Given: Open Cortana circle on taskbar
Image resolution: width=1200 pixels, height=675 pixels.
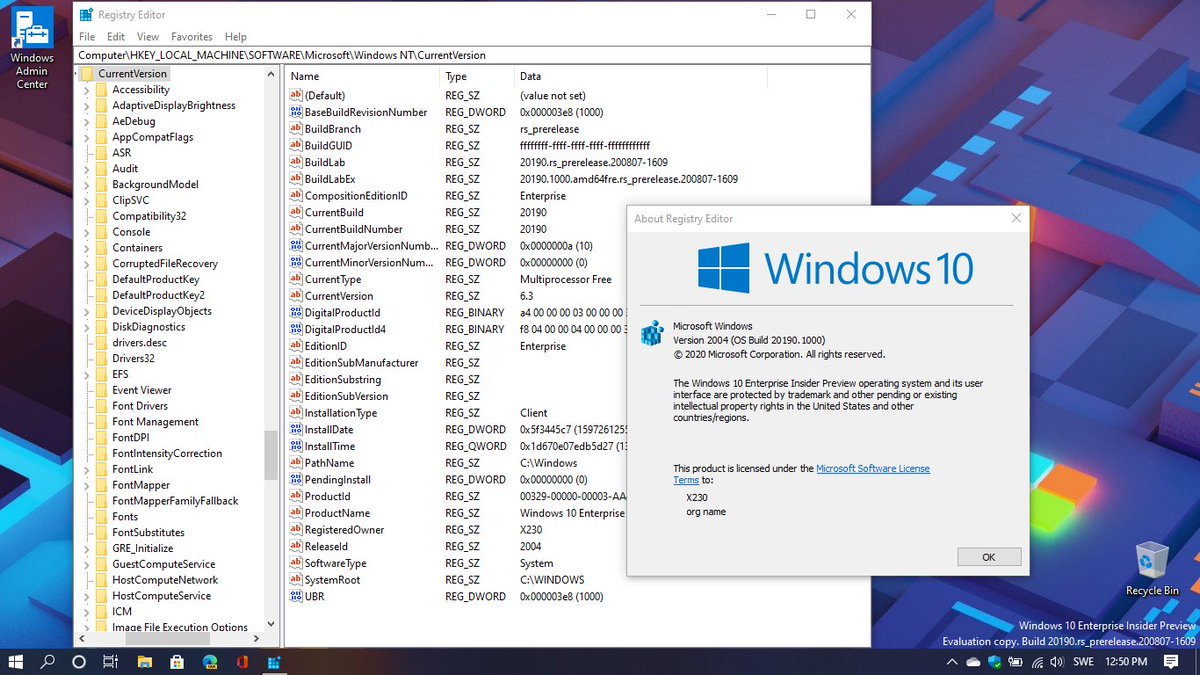Looking at the screenshot, I should click(x=79, y=662).
